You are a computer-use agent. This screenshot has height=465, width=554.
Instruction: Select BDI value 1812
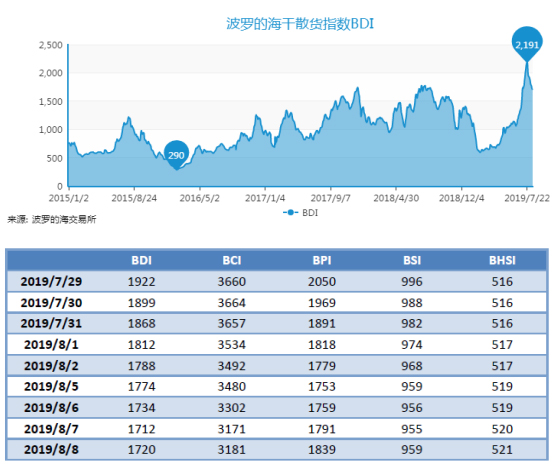[141, 345]
